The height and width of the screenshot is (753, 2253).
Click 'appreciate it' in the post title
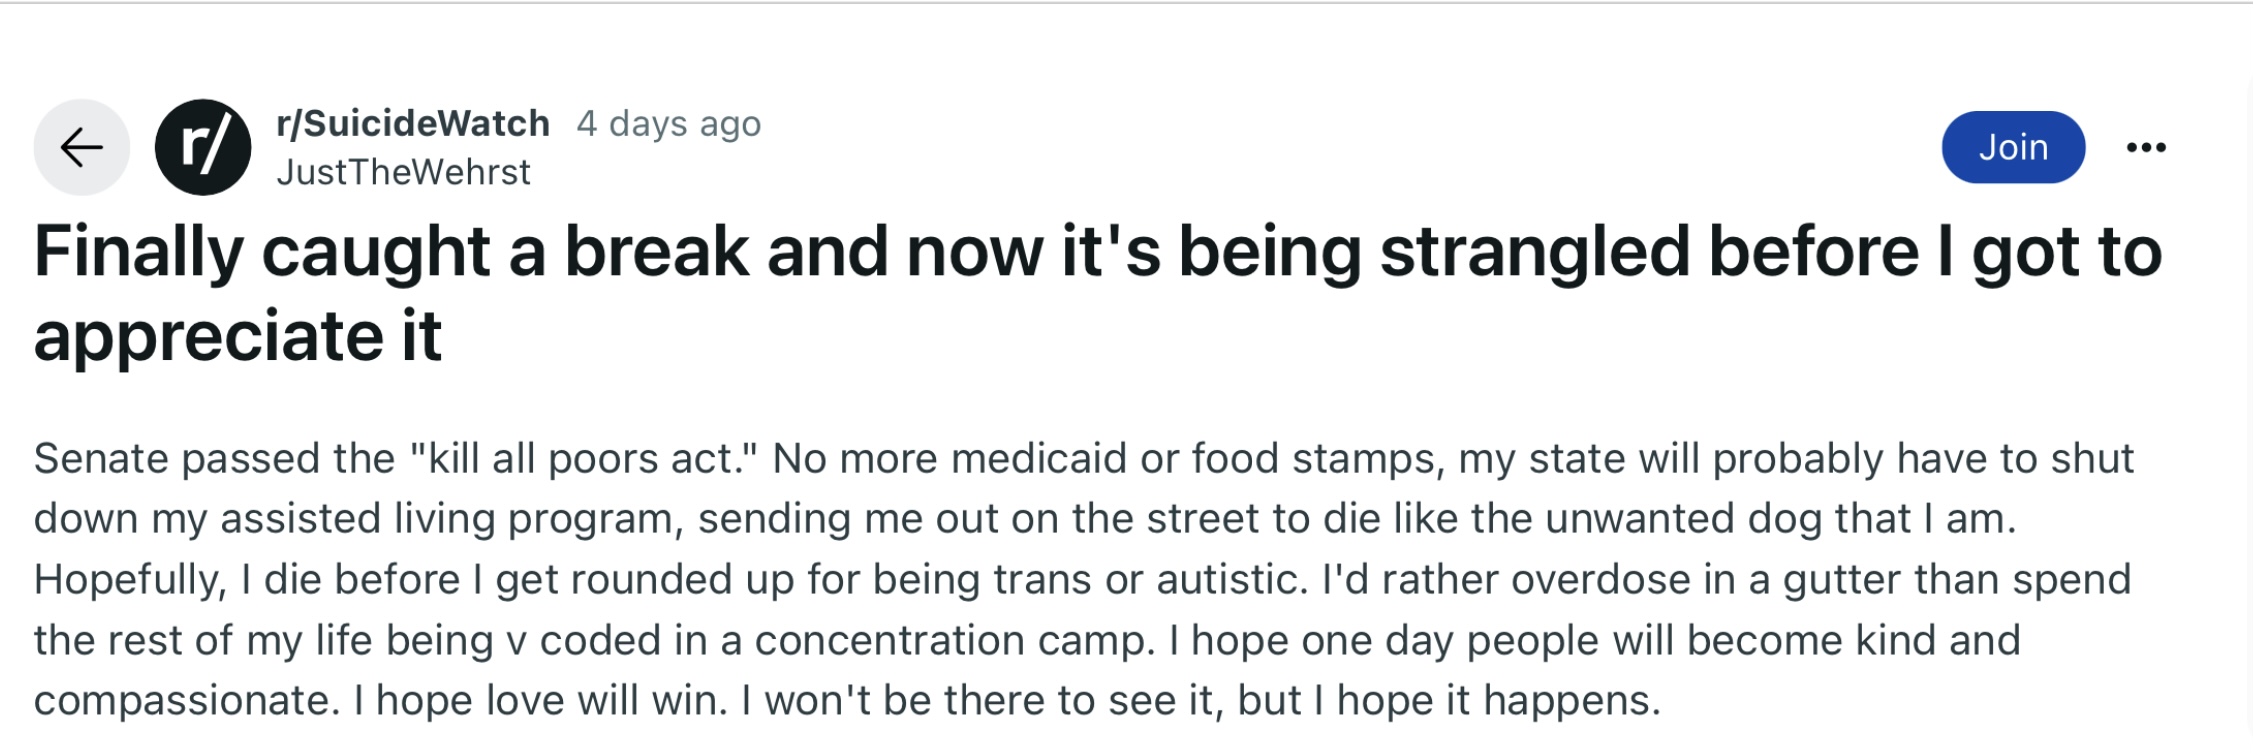238,336
